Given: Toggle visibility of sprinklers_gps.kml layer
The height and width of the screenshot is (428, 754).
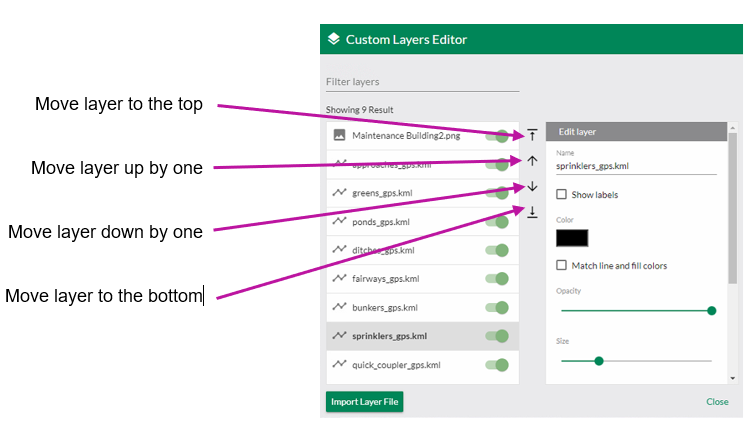Looking at the screenshot, I should pos(497,336).
